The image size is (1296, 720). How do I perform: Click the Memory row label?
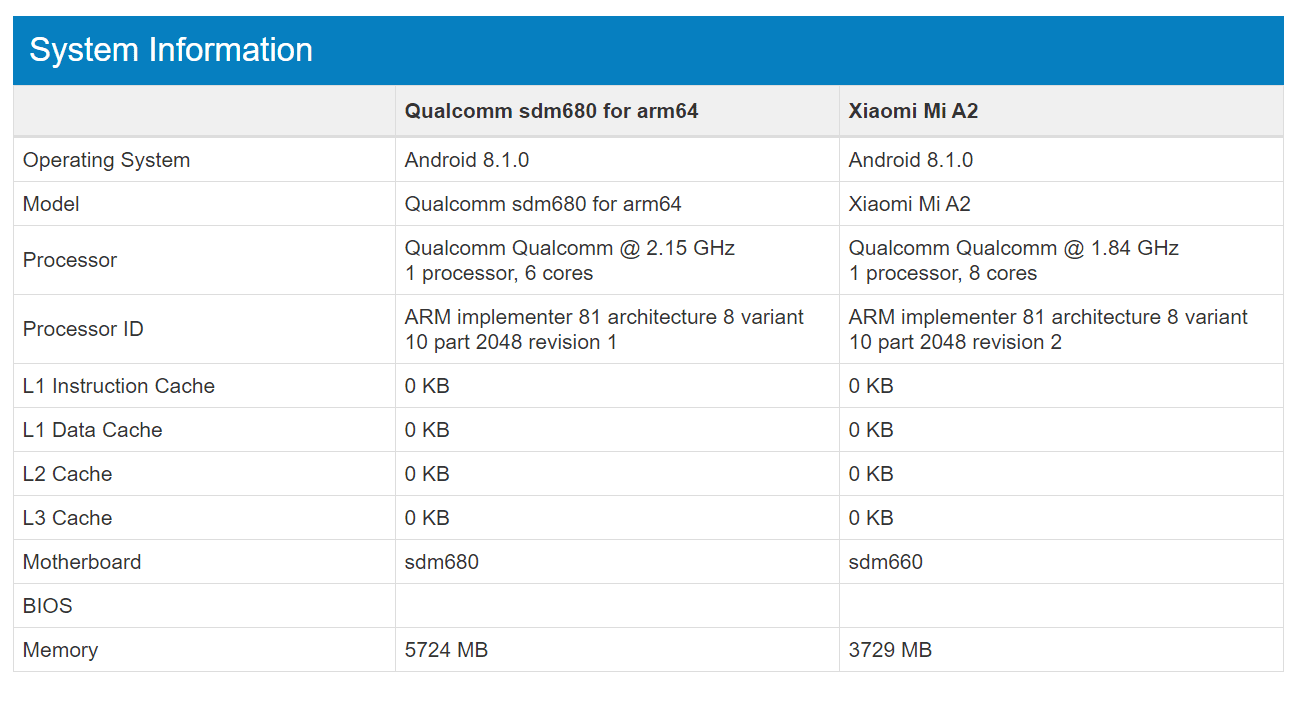60,650
